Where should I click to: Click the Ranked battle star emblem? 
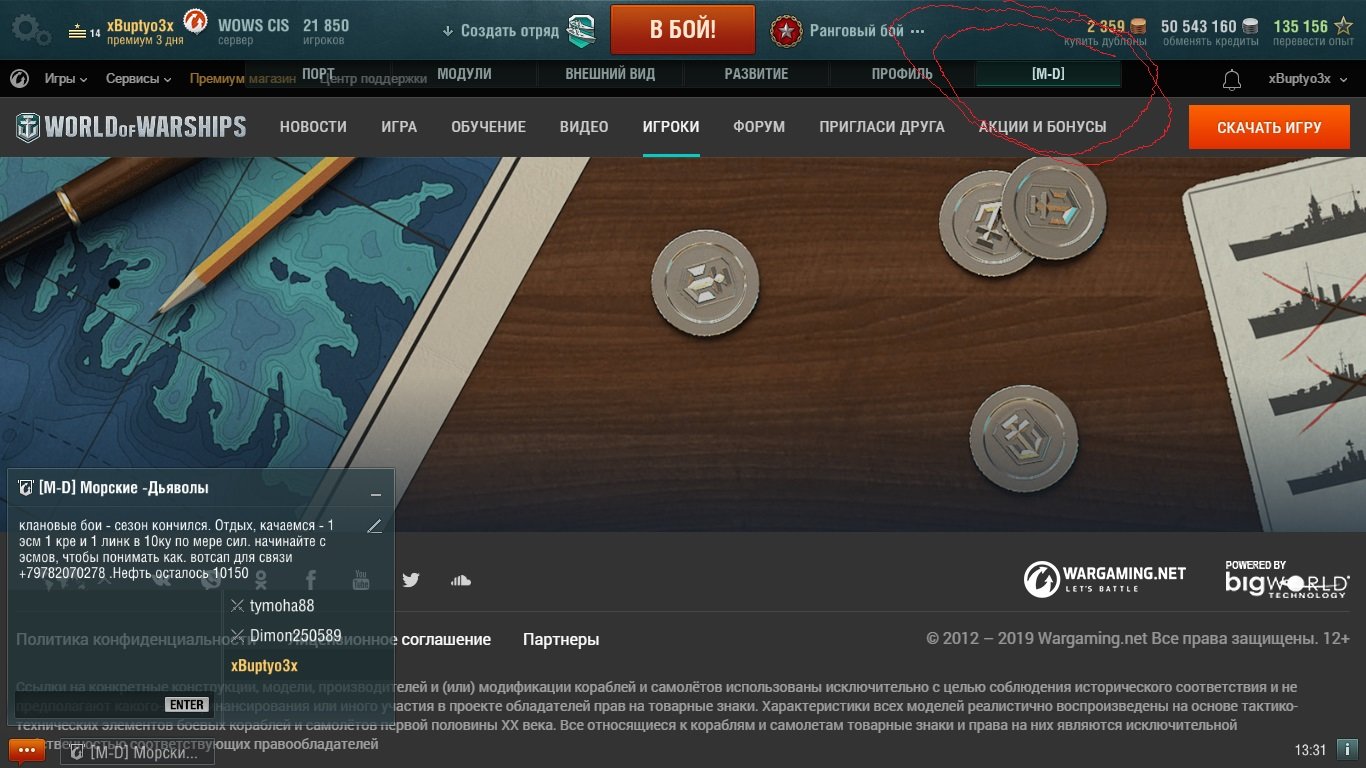(786, 31)
